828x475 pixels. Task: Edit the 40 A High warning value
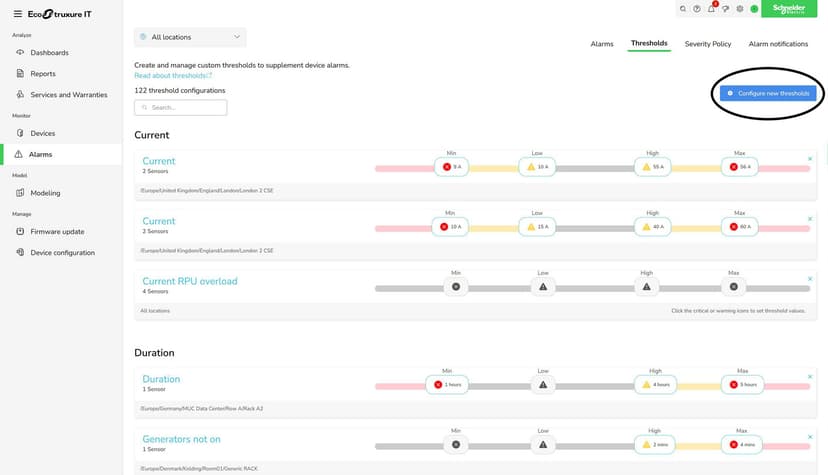point(653,227)
